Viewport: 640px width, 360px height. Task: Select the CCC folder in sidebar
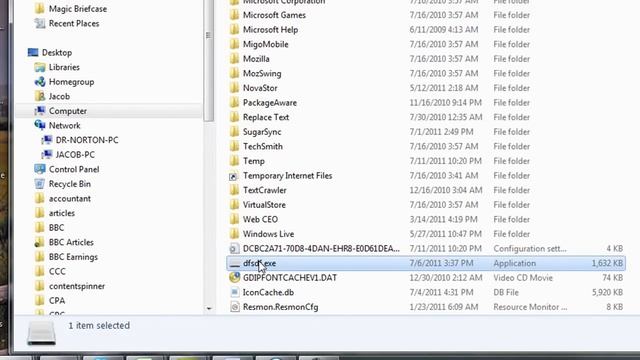[x=57, y=271]
